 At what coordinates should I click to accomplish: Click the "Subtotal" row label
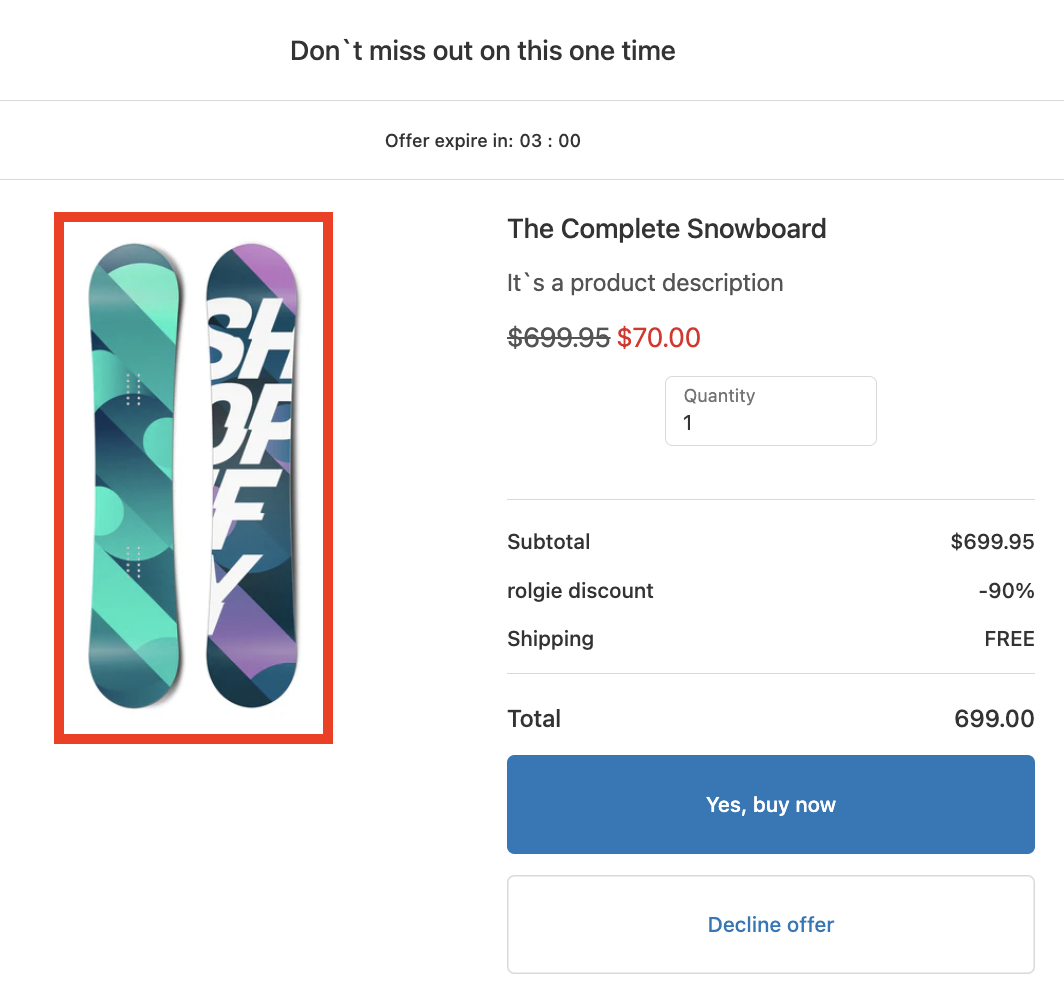549,542
